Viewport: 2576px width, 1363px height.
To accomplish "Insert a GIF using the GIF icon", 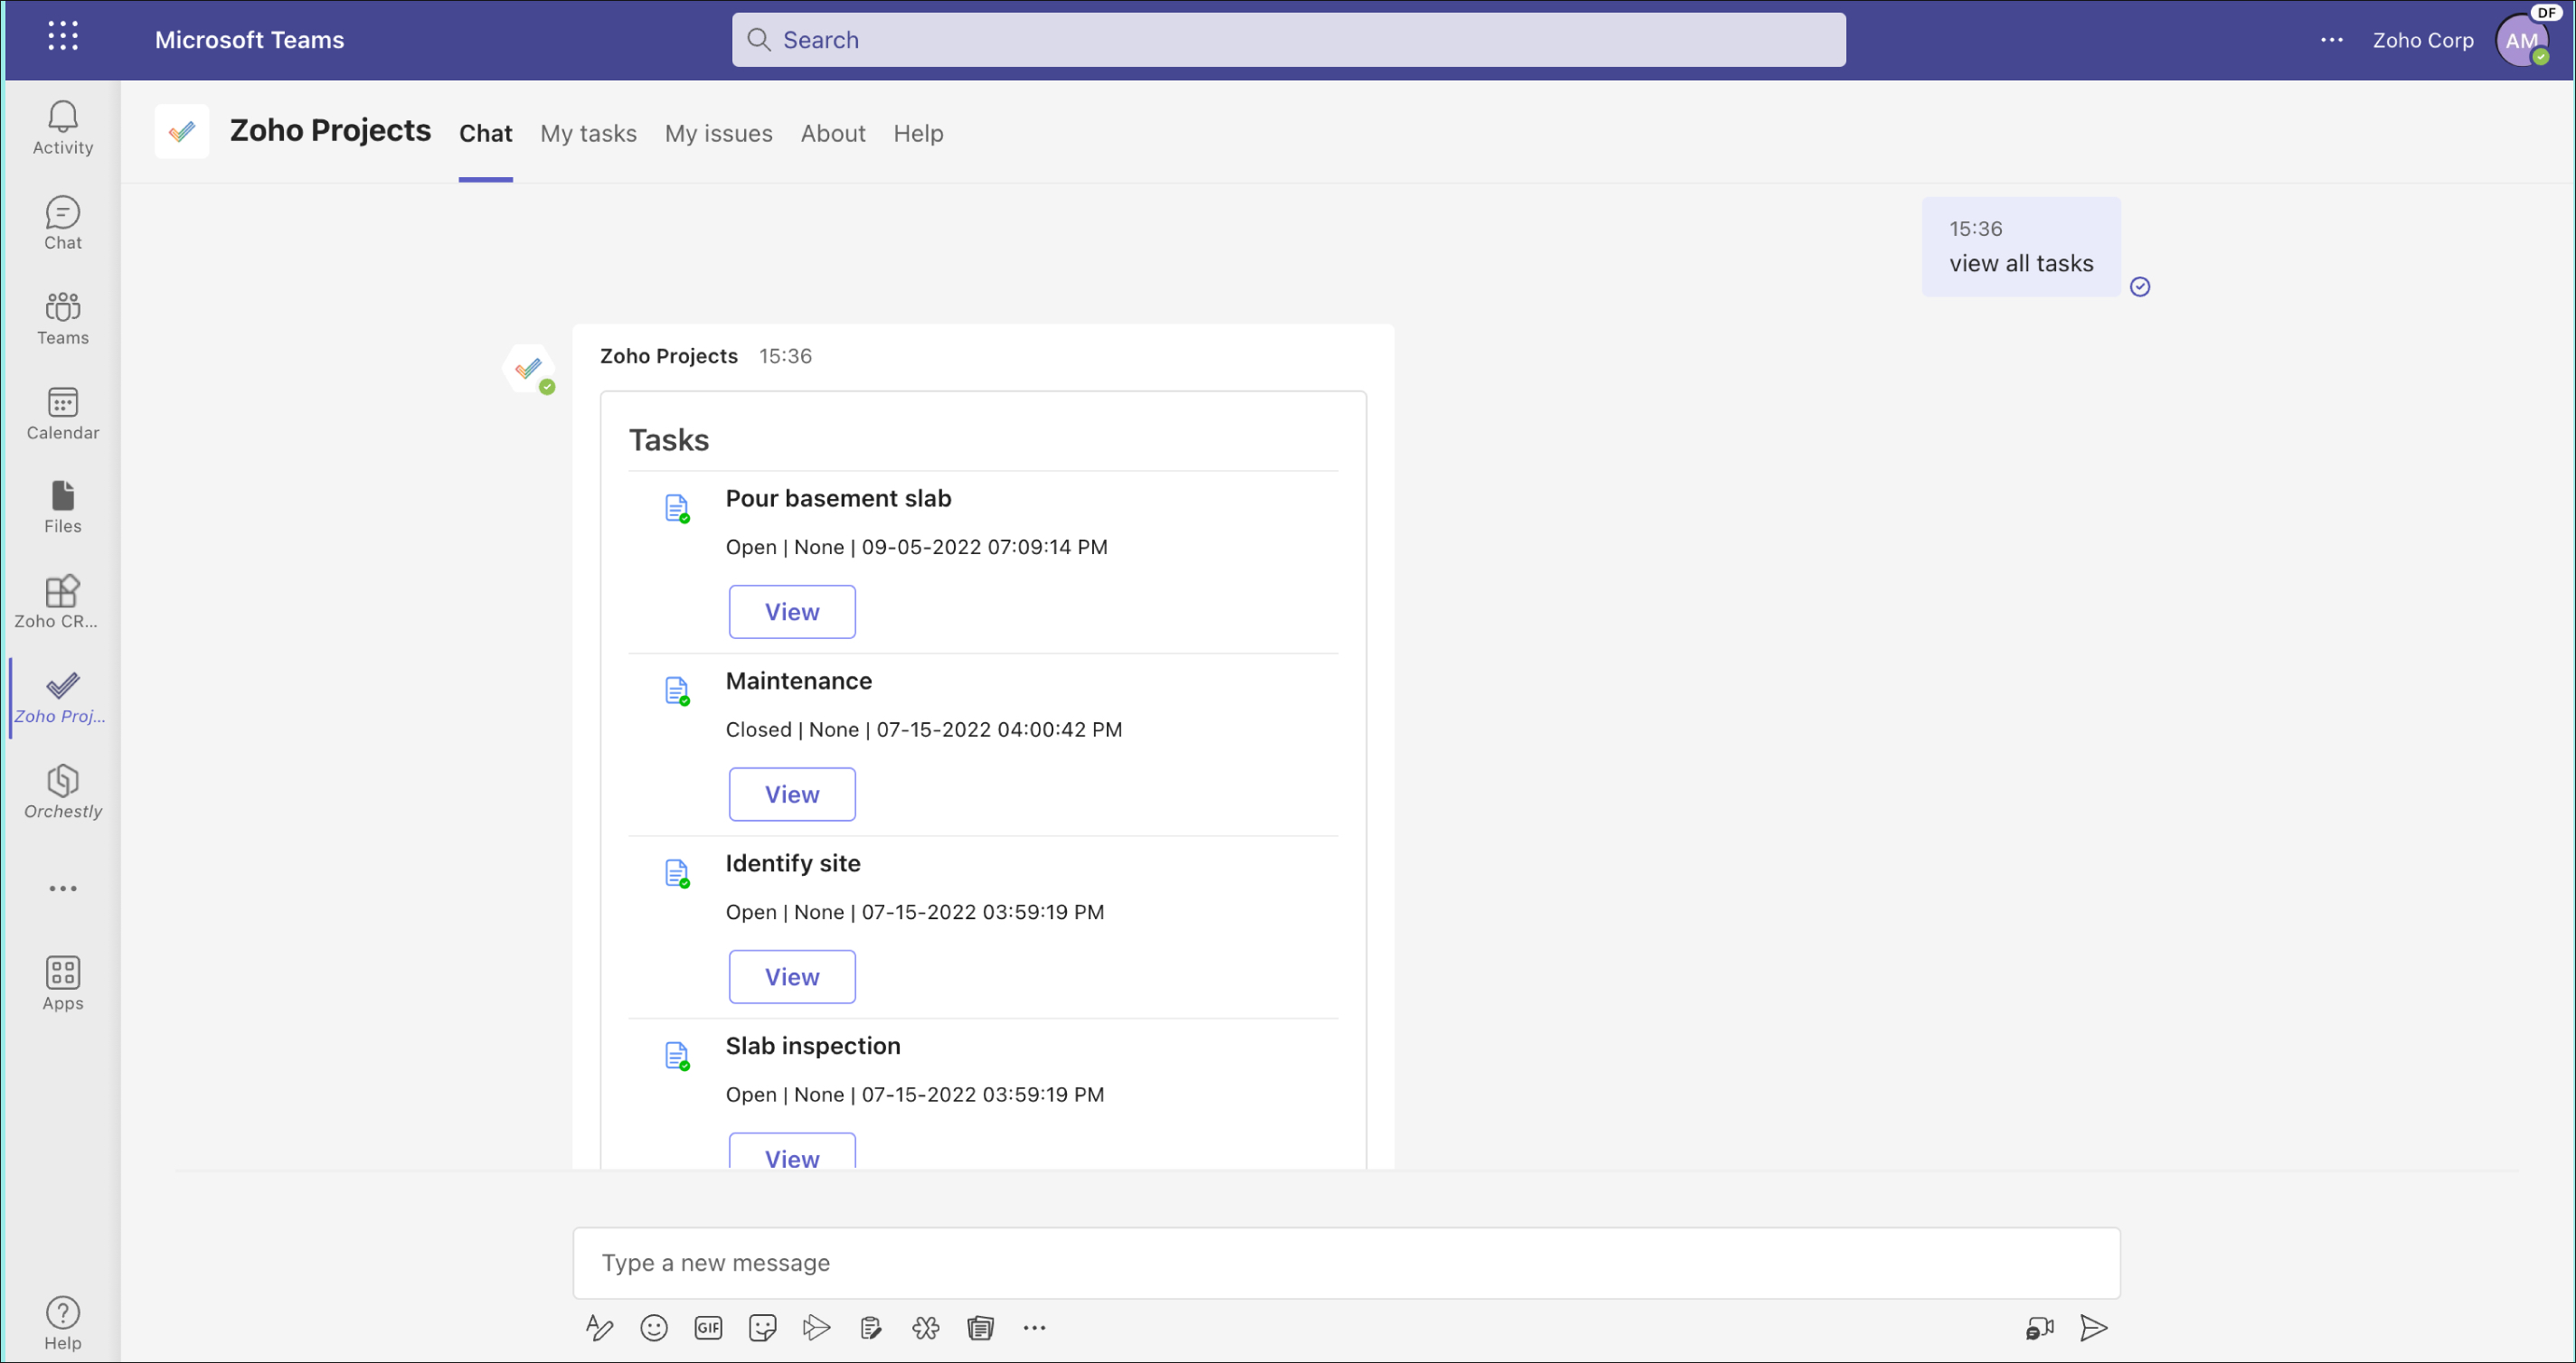I will [708, 1328].
